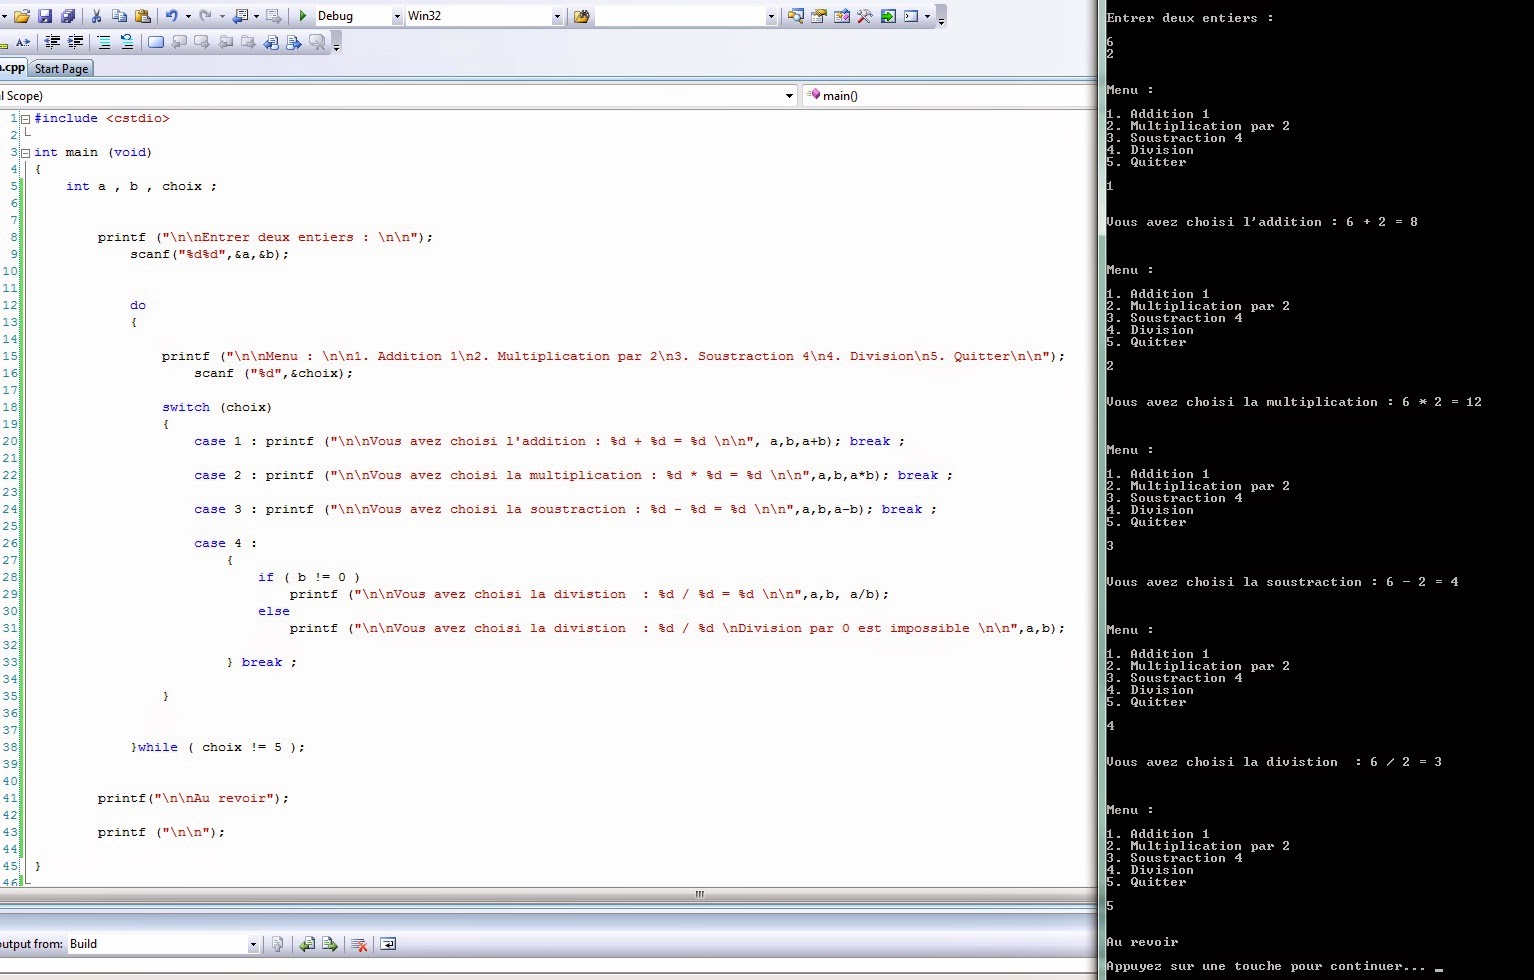This screenshot has height=980, width=1534.
Task: Switch to the Start Page tab
Action: click(x=61, y=68)
